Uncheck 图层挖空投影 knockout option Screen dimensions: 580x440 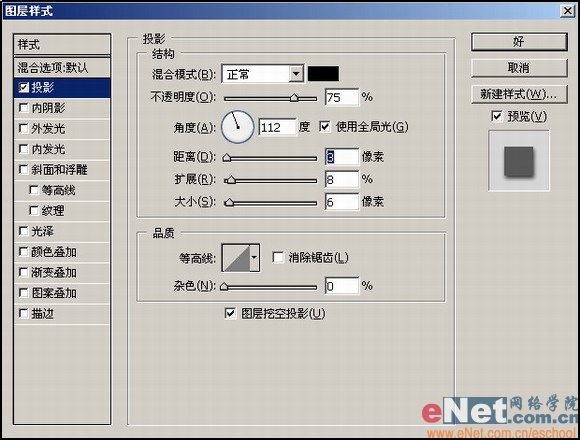pos(230,314)
